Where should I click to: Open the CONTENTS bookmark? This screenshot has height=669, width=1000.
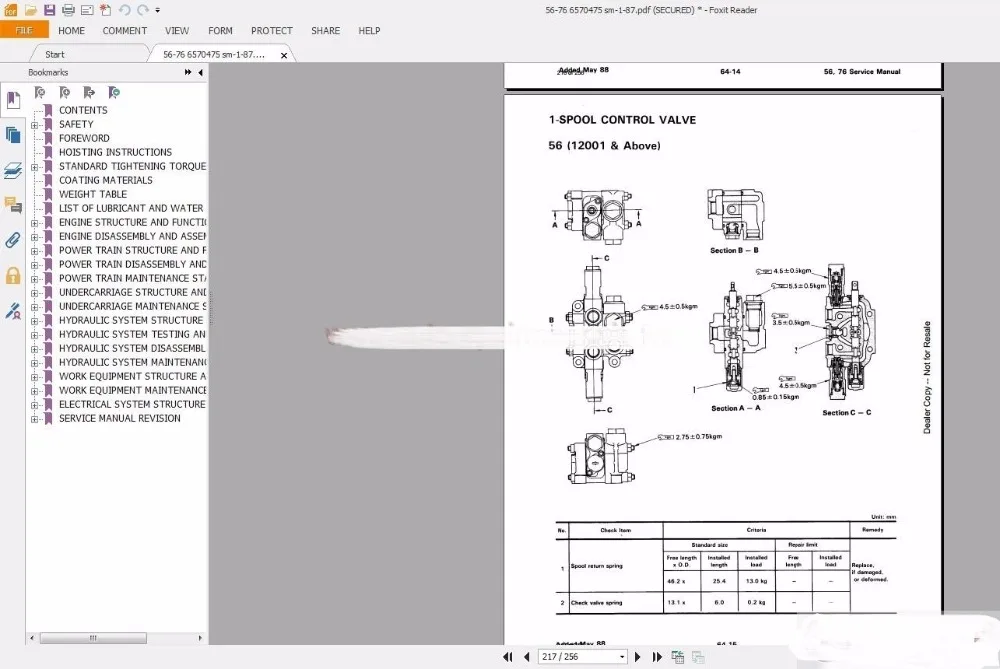(x=83, y=110)
